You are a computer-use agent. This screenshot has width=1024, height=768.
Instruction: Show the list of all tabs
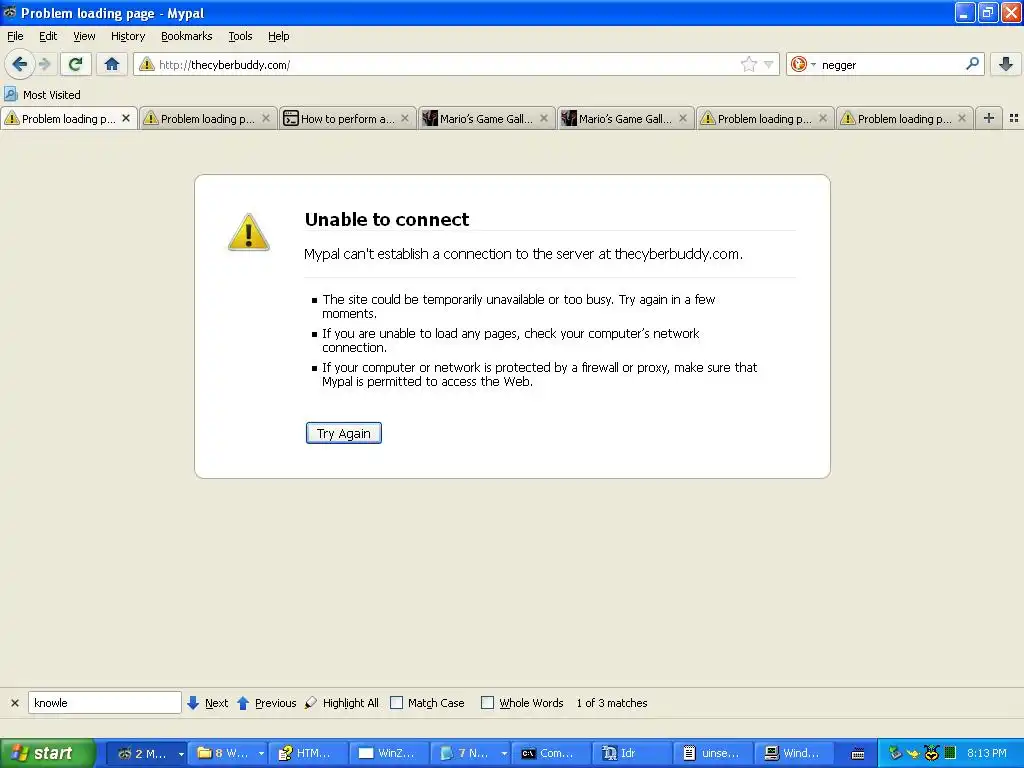click(1014, 118)
